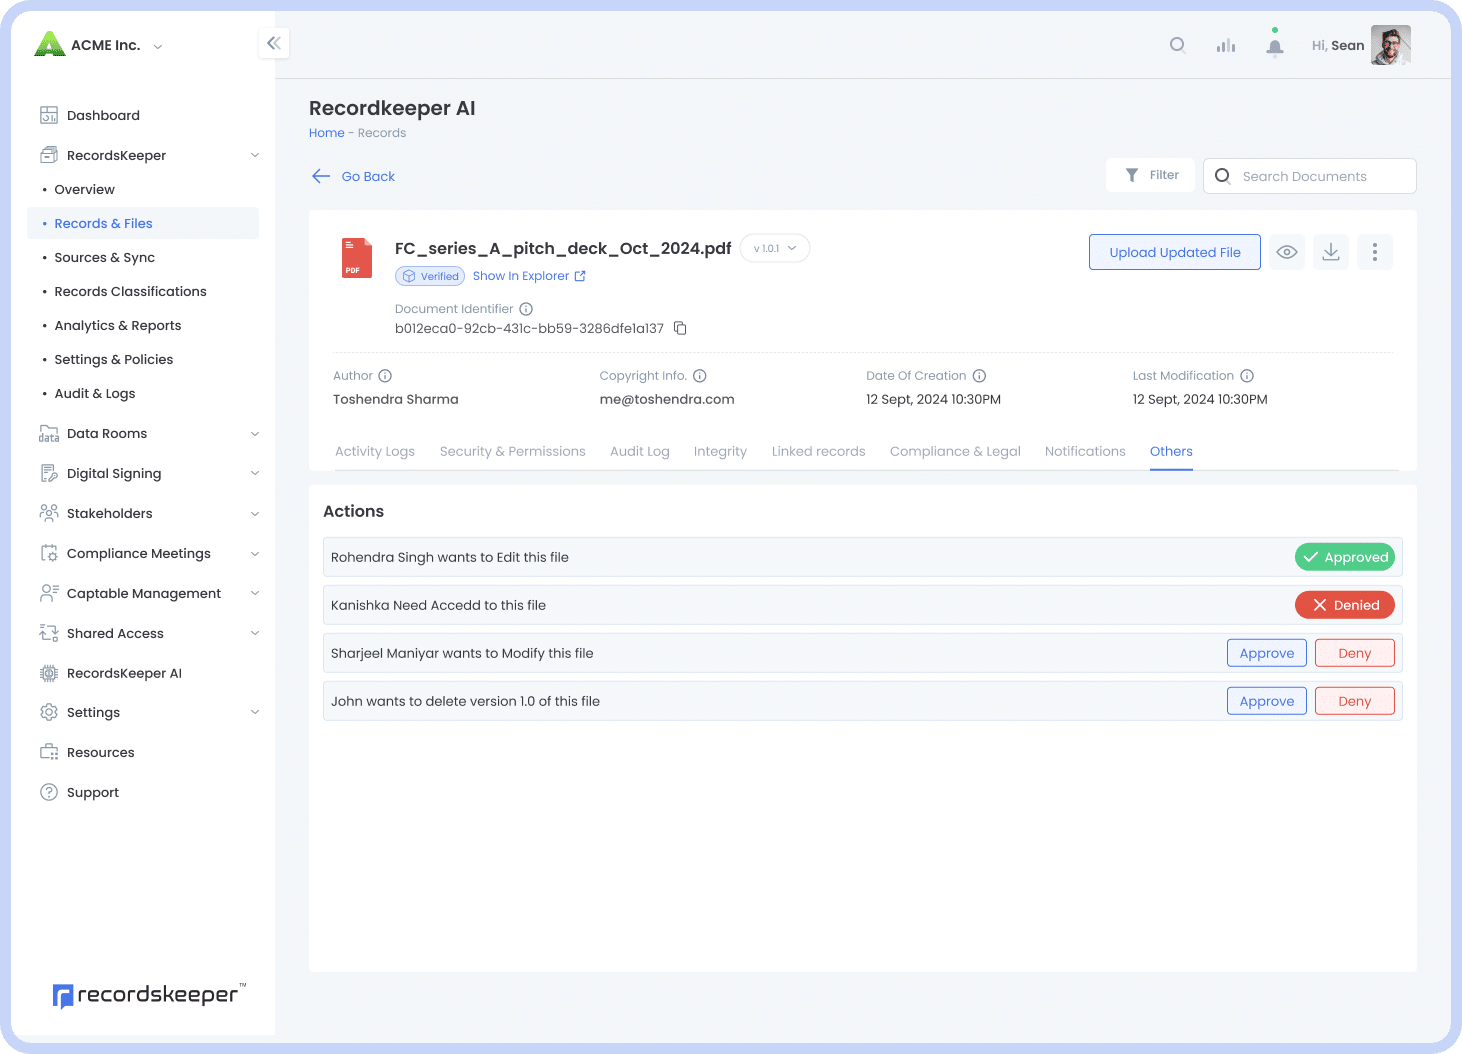Collapse the sidebar with double-chevron icon
1462x1054 pixels.
point(273,43)
